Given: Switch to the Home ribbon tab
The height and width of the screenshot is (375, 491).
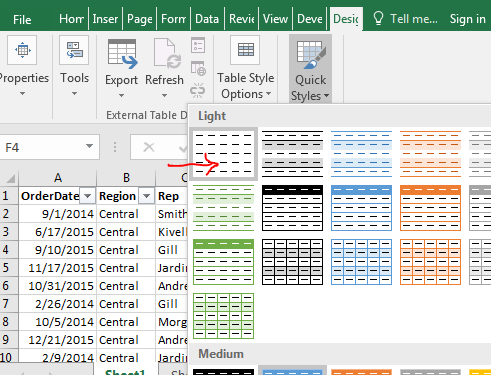Looking at the screenshot, I should pyautogui.click(x=71, y=19).
